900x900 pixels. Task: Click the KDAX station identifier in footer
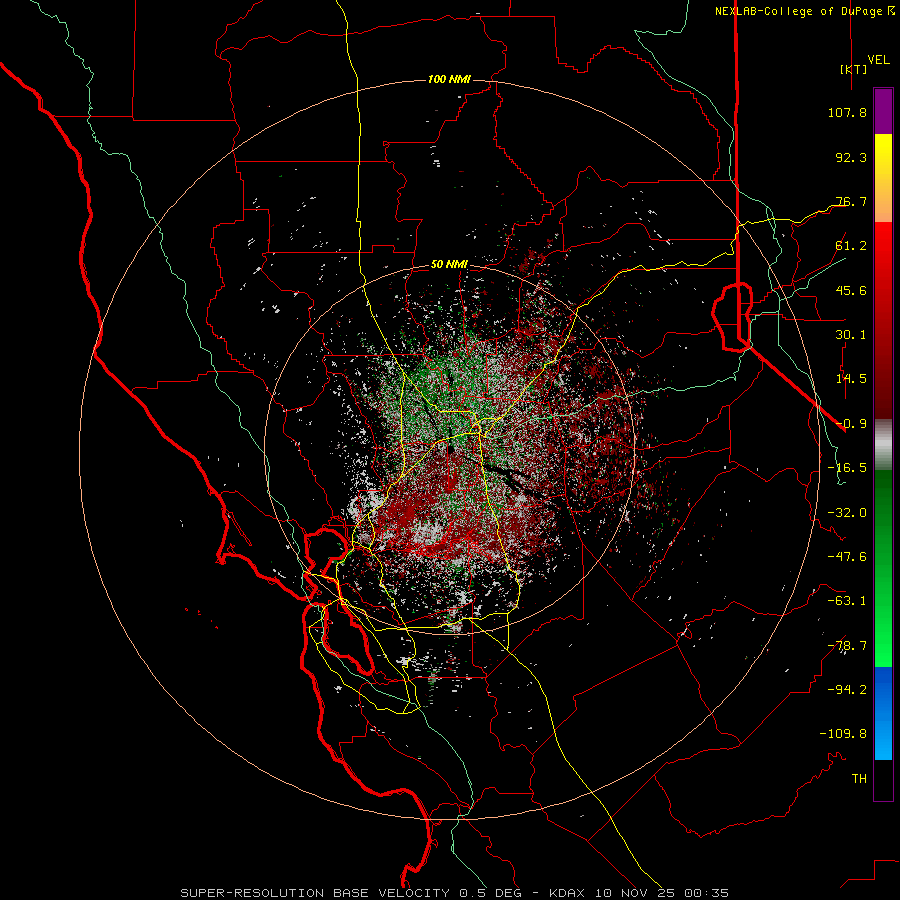click(x=567, y=893)
